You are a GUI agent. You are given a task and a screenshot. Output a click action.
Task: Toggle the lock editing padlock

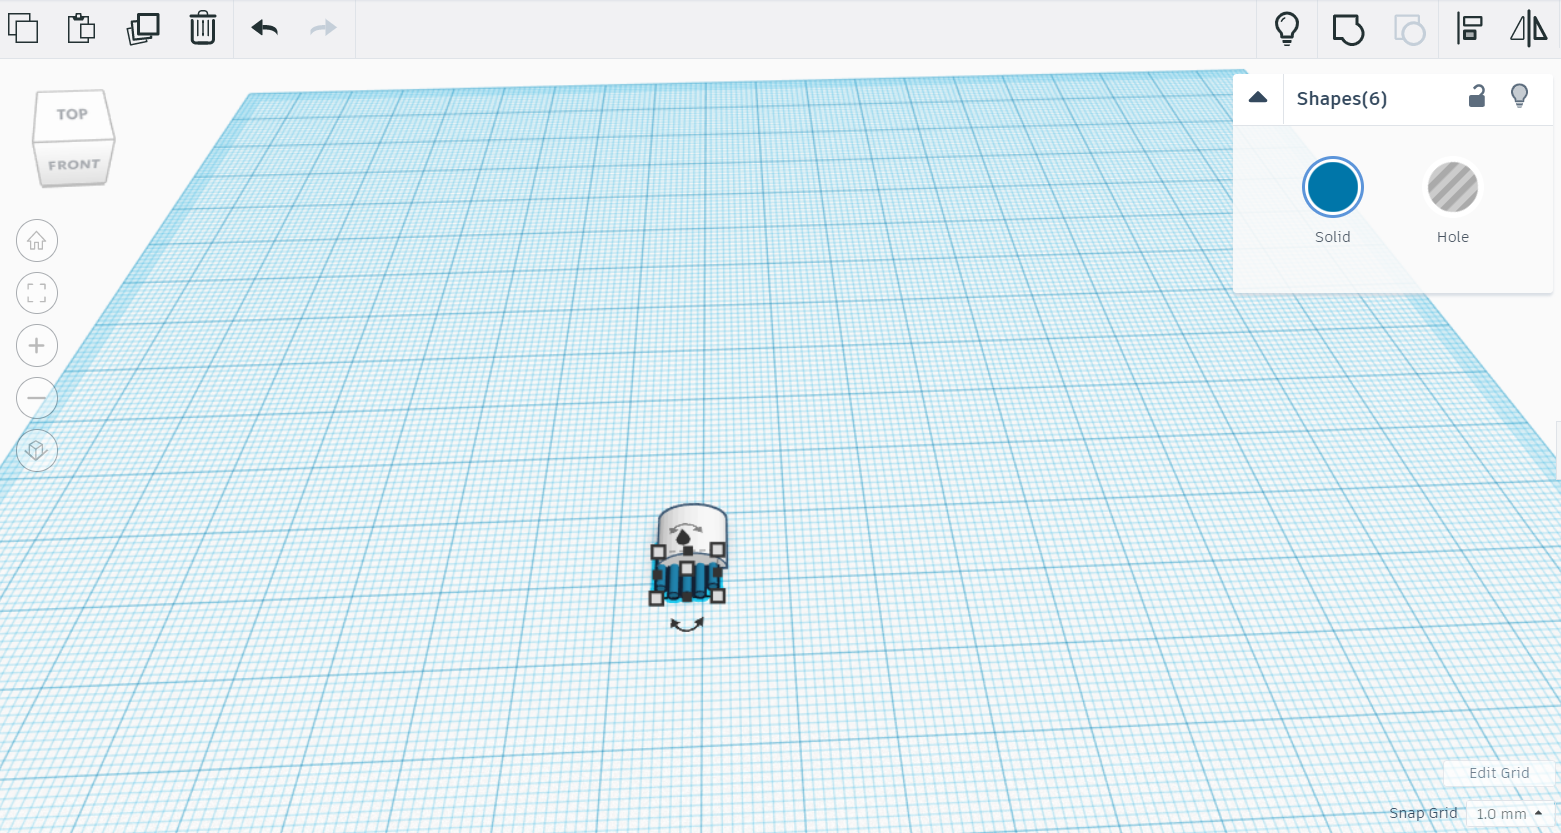point(1477,96)
